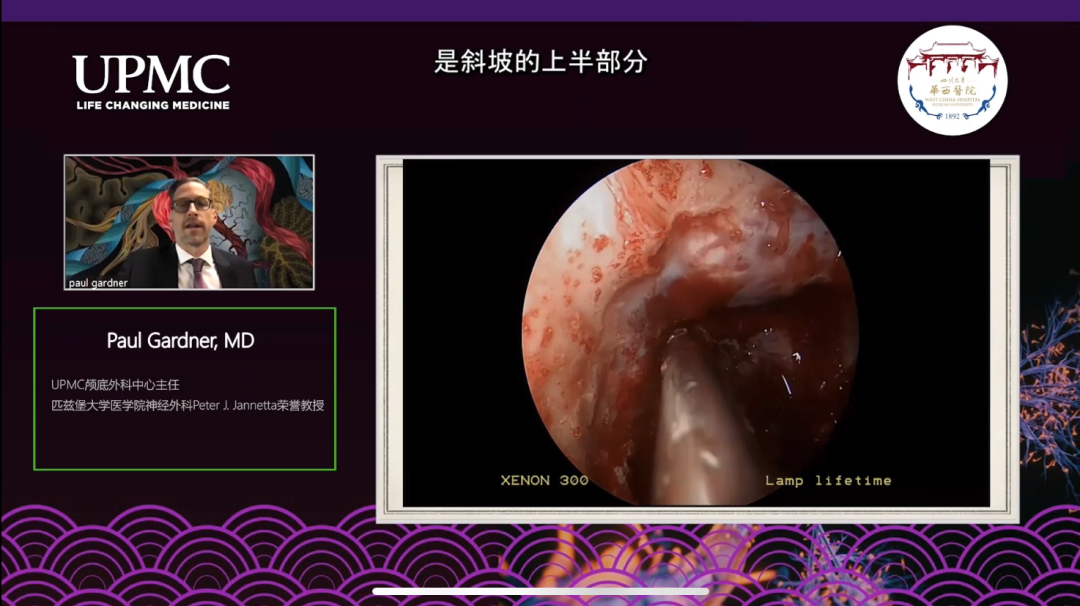The image size is (1080, 606).
Task: Click the Lamp lifetime overlay text
Action: click(828, 480)
